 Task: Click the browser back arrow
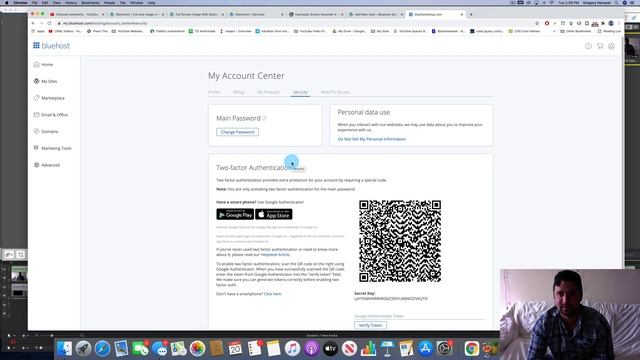click(x=33, y=23)
